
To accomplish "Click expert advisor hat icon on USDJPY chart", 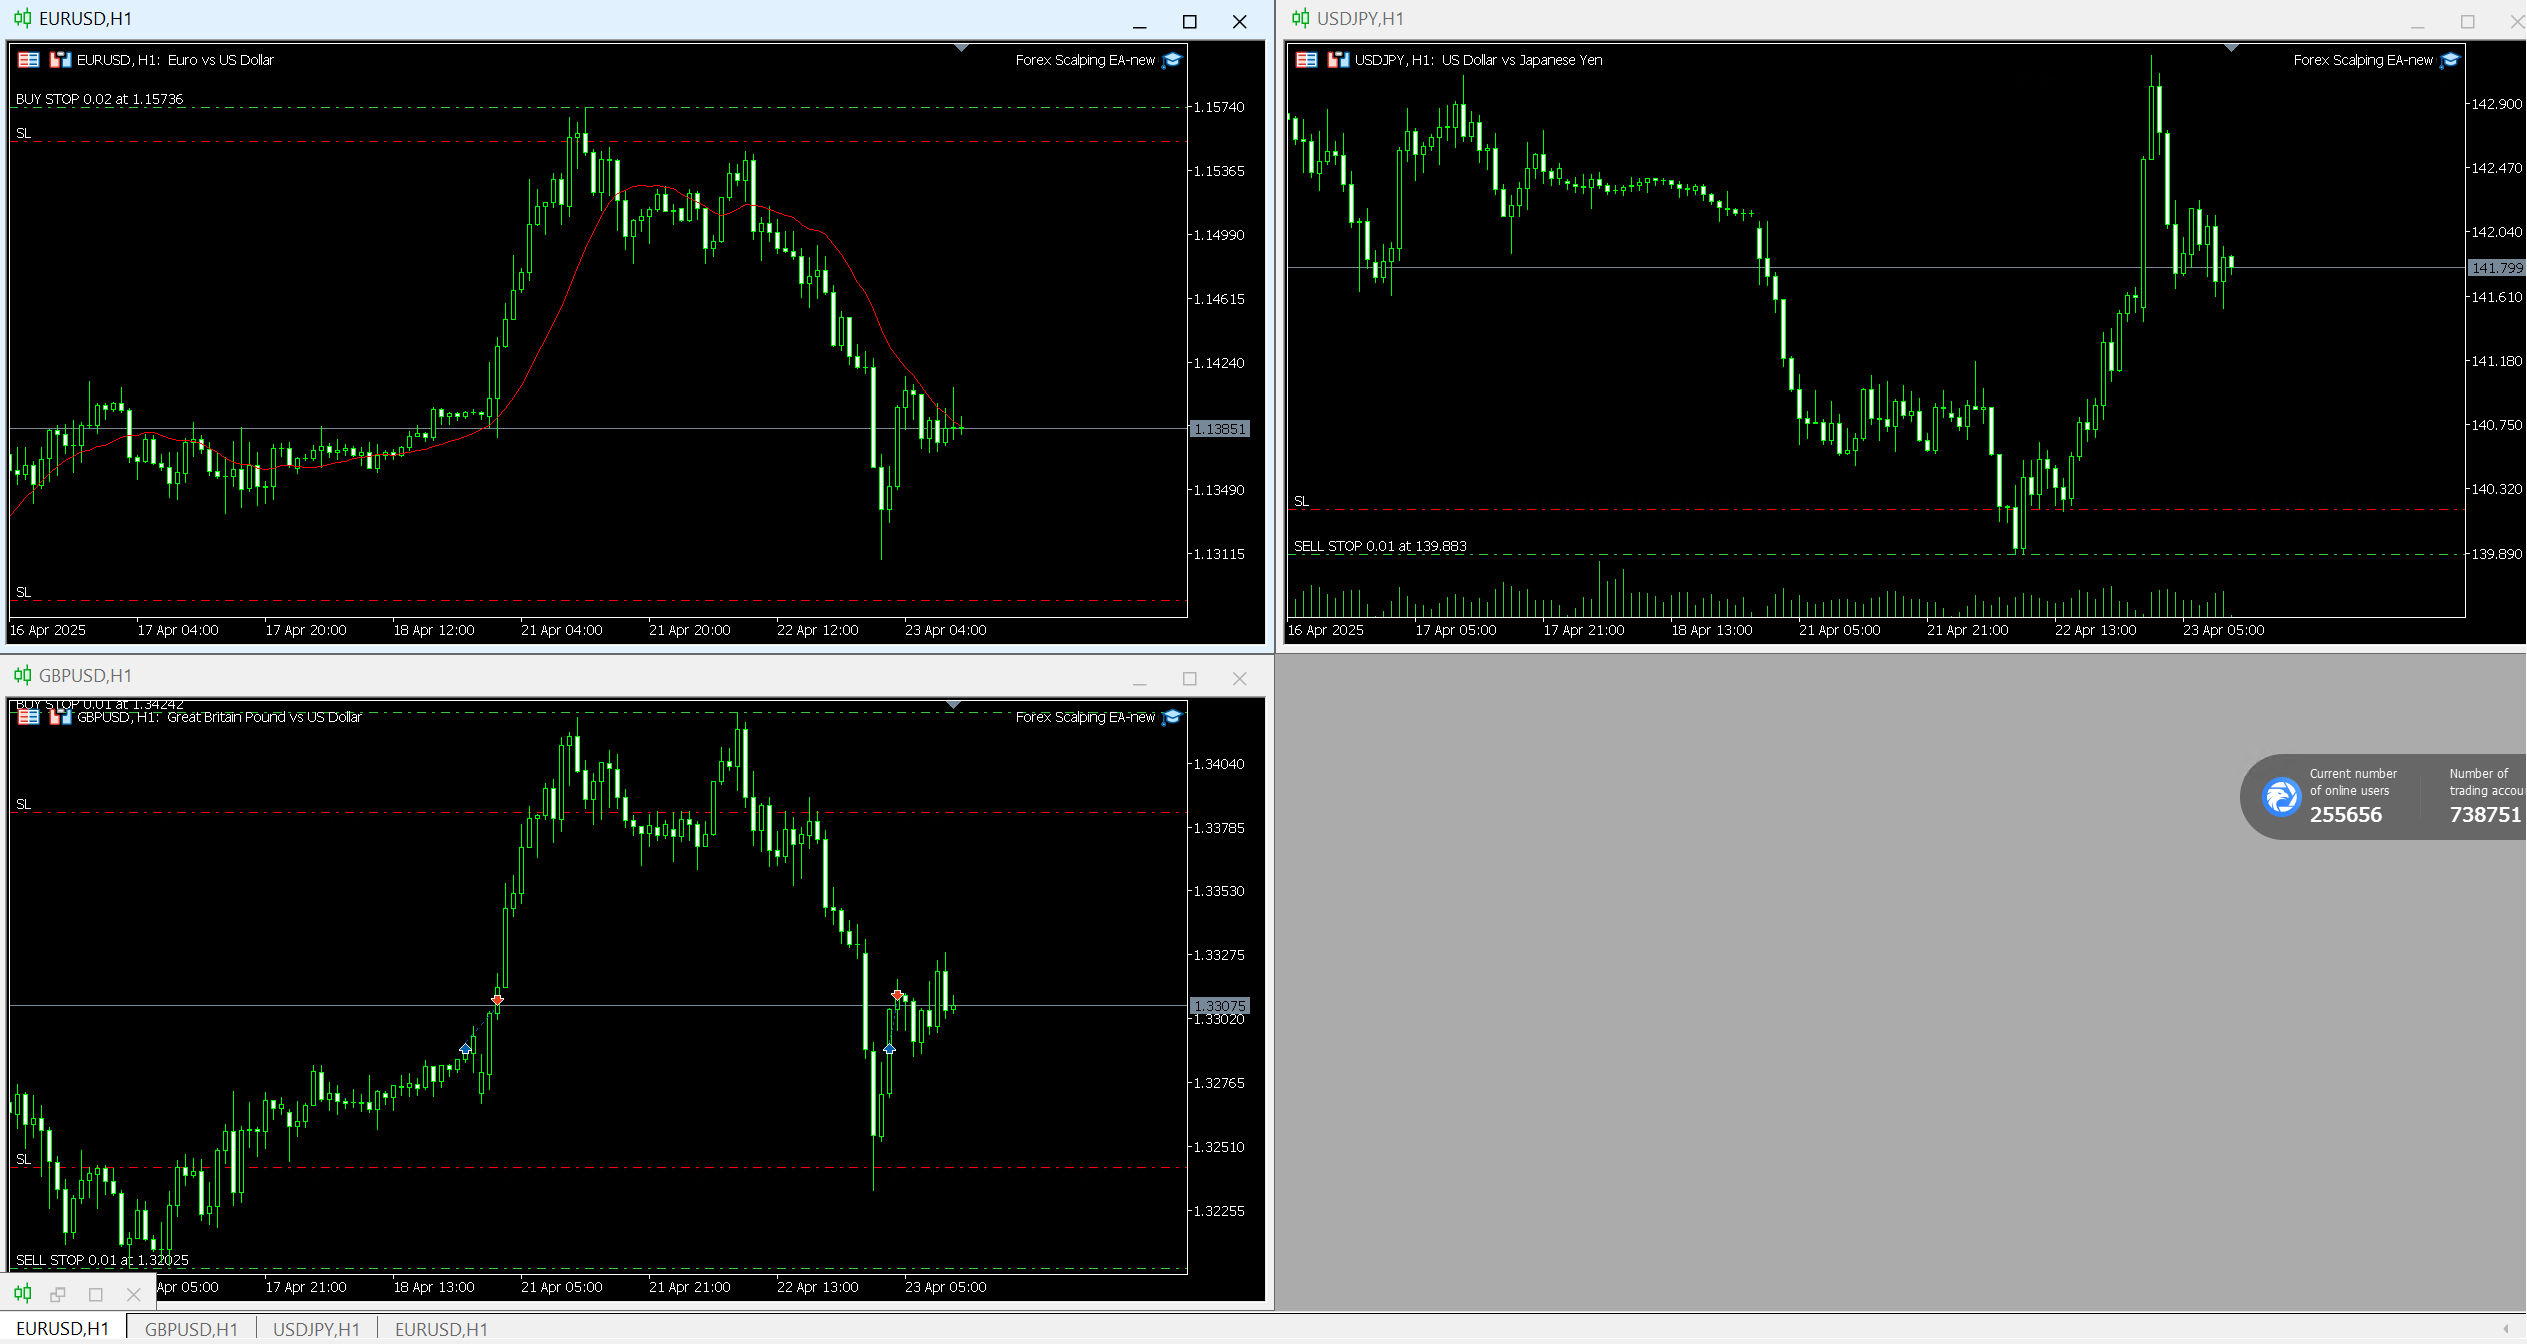I will 2450,60.
